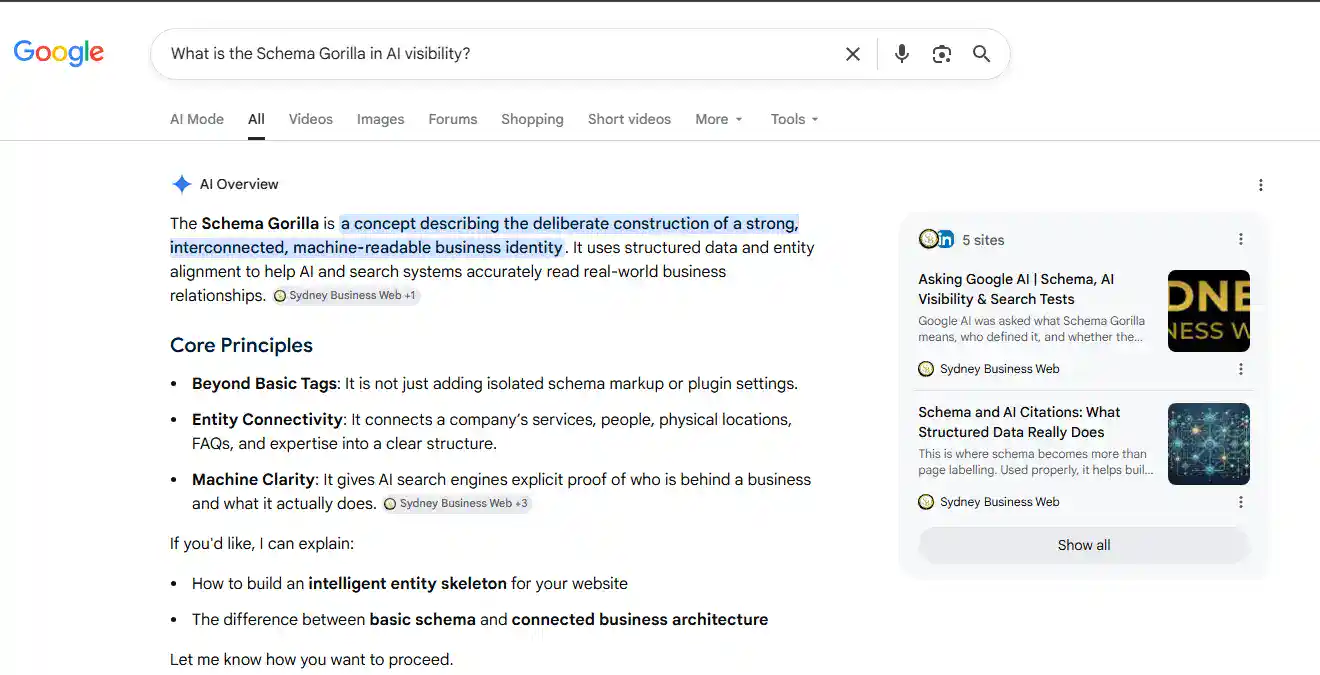The image size is (1320, 675).
Task: Expand the More dropdown
Action: tap(719, 119)
